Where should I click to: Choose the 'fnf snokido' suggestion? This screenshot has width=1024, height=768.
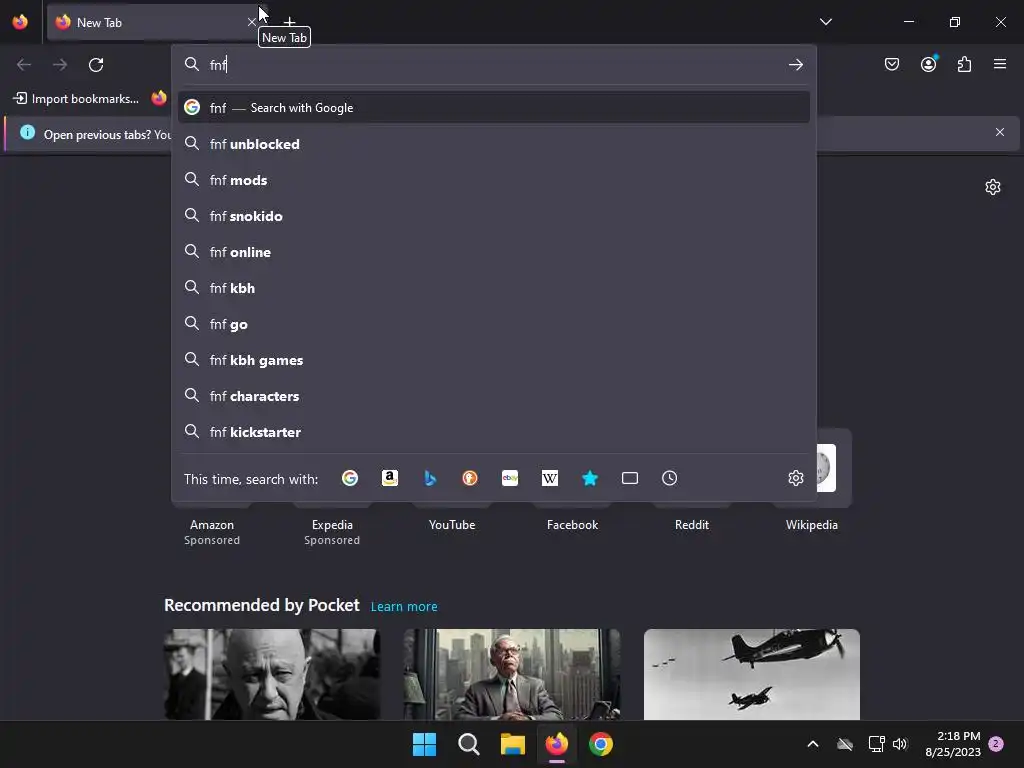coord(494,216)
